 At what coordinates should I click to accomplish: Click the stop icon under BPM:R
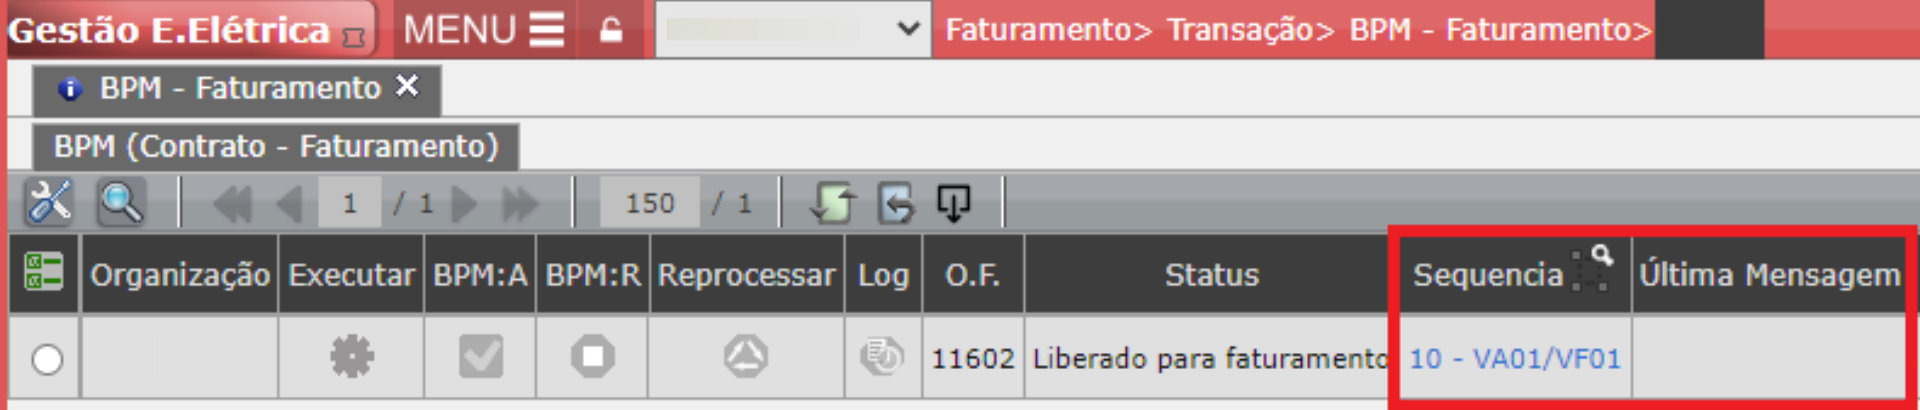click(x=592, y=357)
